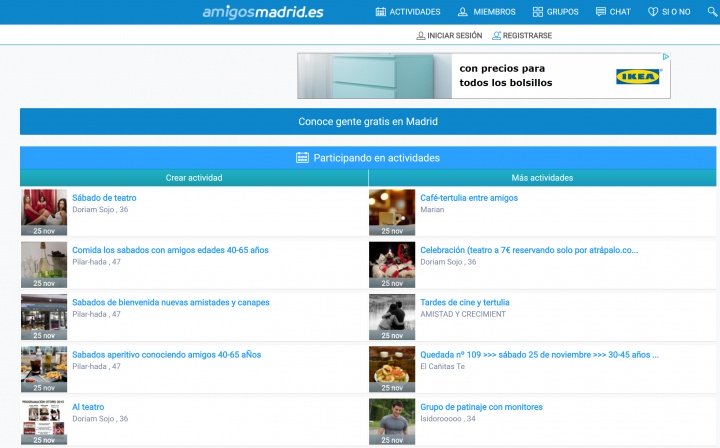This screenshot has height=448, width=720.
Task: Click El Cañitas Te author text
Action: (x=443, y=367)
